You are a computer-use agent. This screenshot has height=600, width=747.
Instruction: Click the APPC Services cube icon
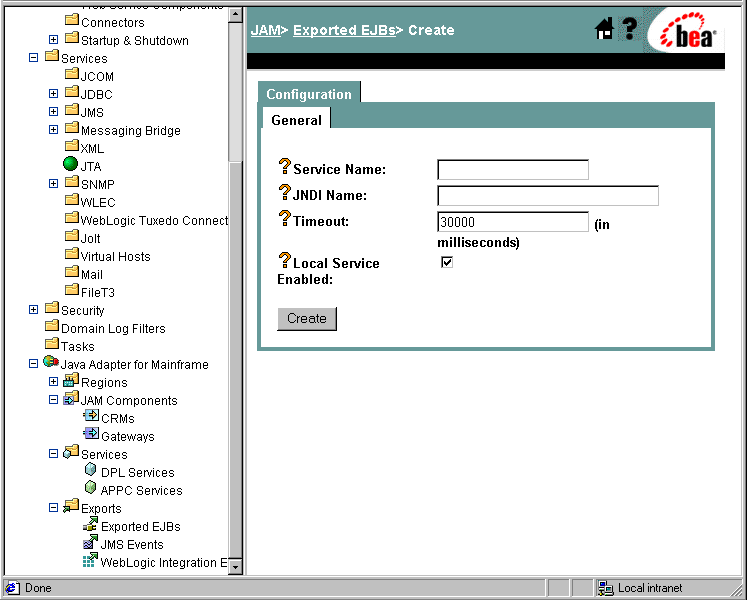coord(90,488)
